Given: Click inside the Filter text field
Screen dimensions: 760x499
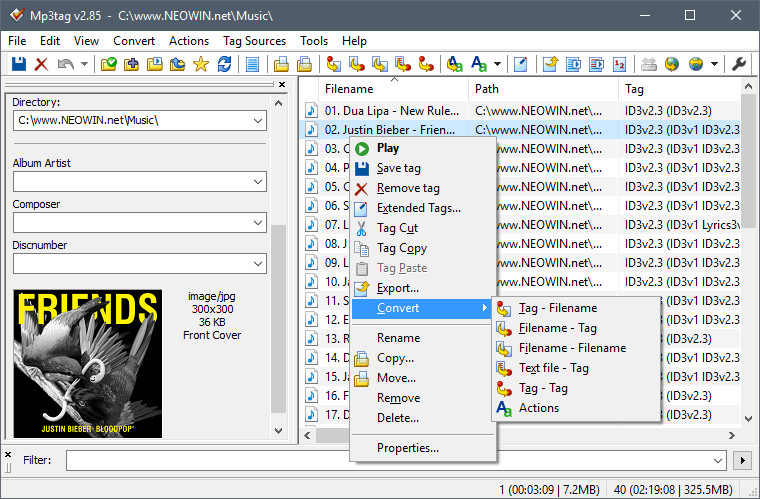Looking at the screenshot, I should click(389, 460).
